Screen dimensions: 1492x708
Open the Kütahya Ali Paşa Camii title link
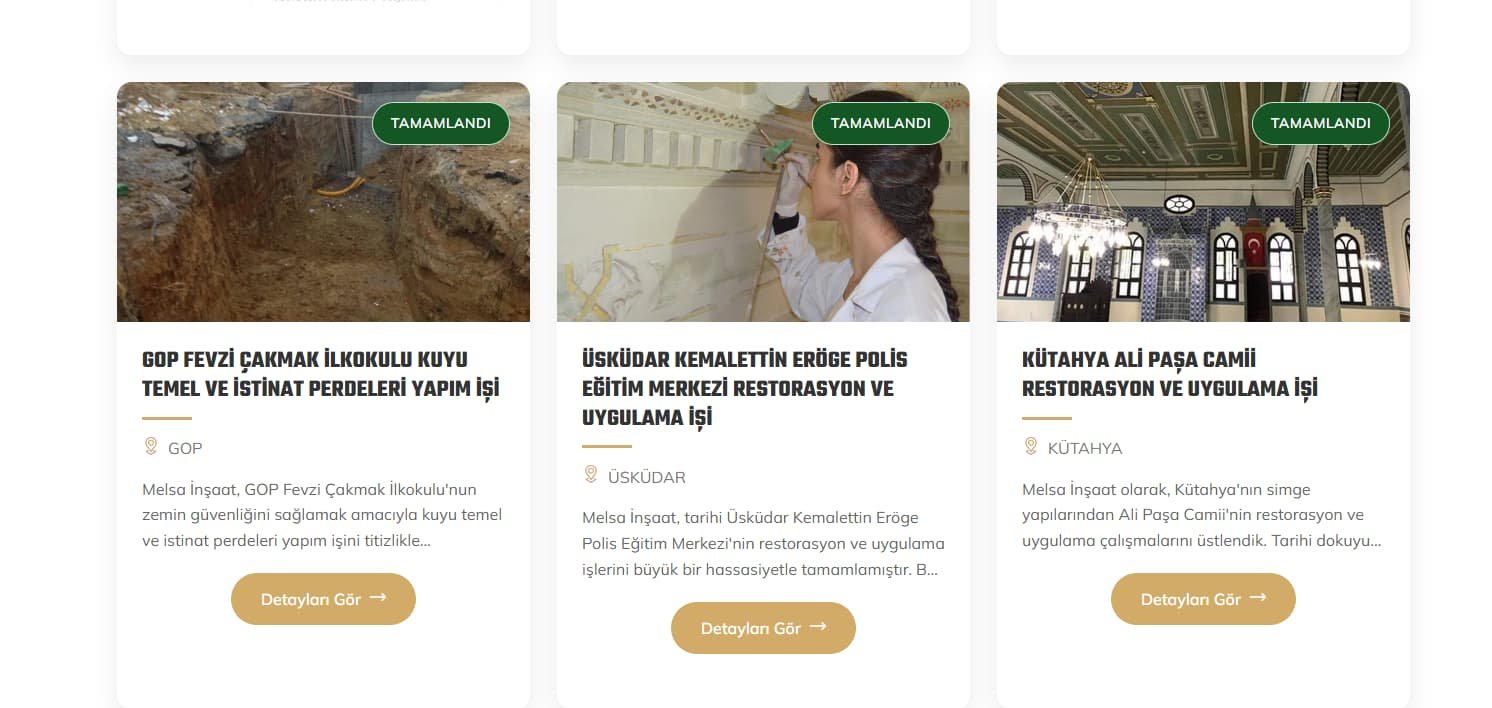coord(1170,374)
